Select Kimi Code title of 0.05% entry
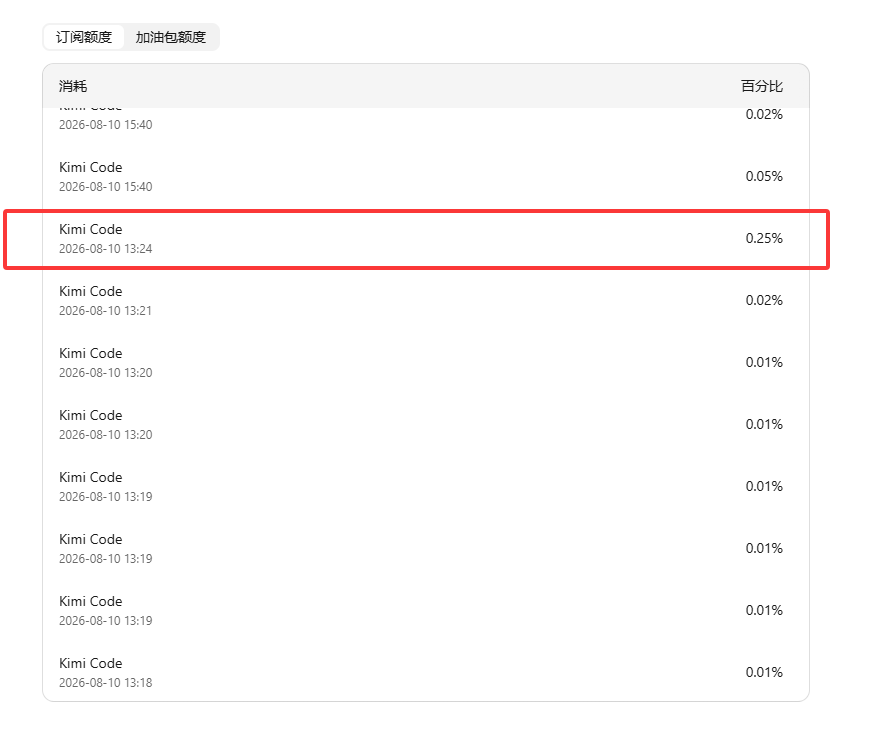The width and height of the screenshot is (885, 739). (91, 168)
